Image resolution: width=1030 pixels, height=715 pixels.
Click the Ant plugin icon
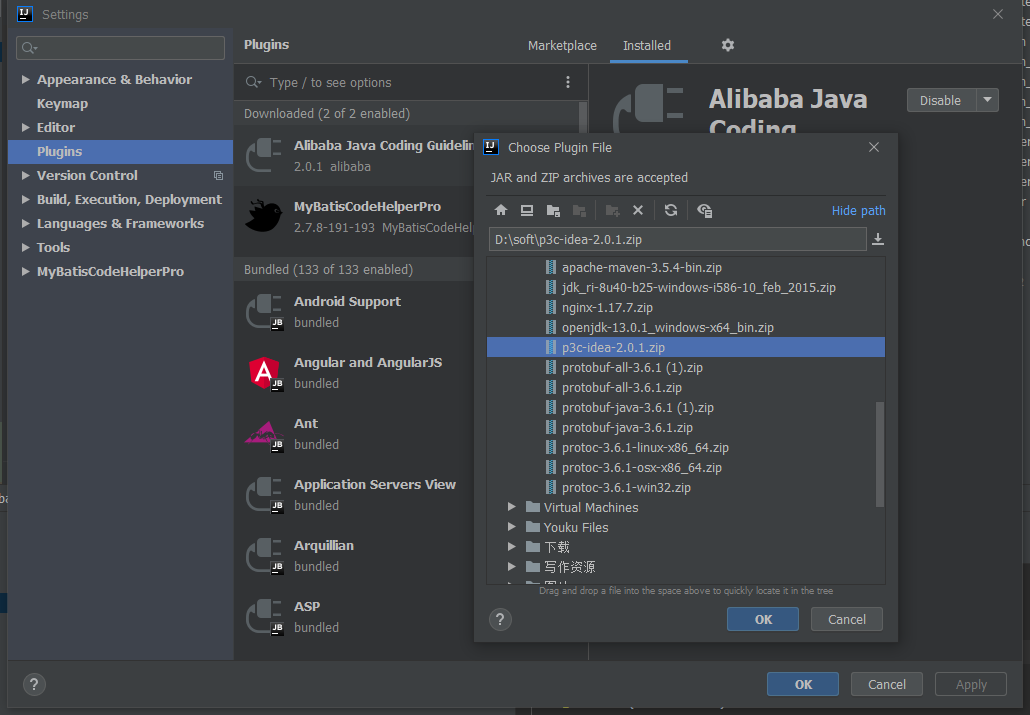point(264,434)
